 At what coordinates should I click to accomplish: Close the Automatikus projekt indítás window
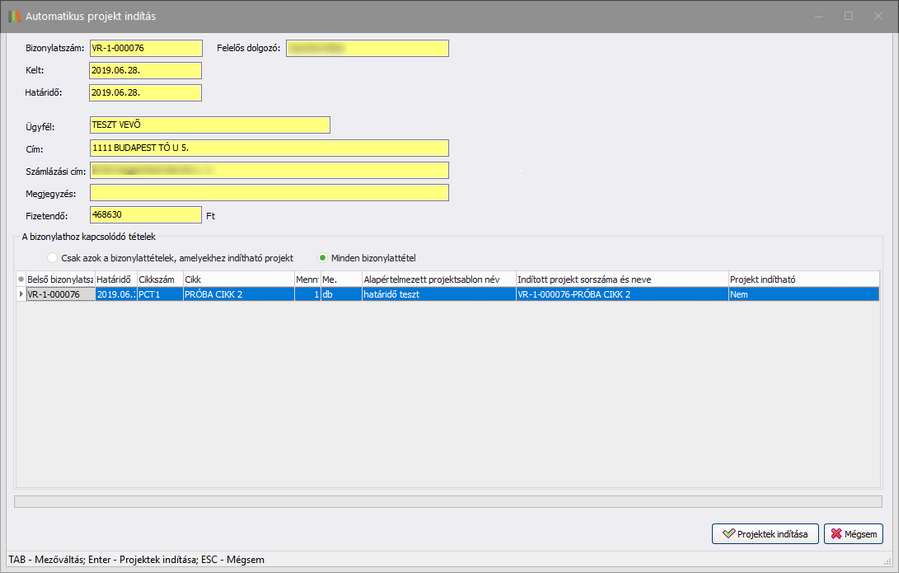877,16
